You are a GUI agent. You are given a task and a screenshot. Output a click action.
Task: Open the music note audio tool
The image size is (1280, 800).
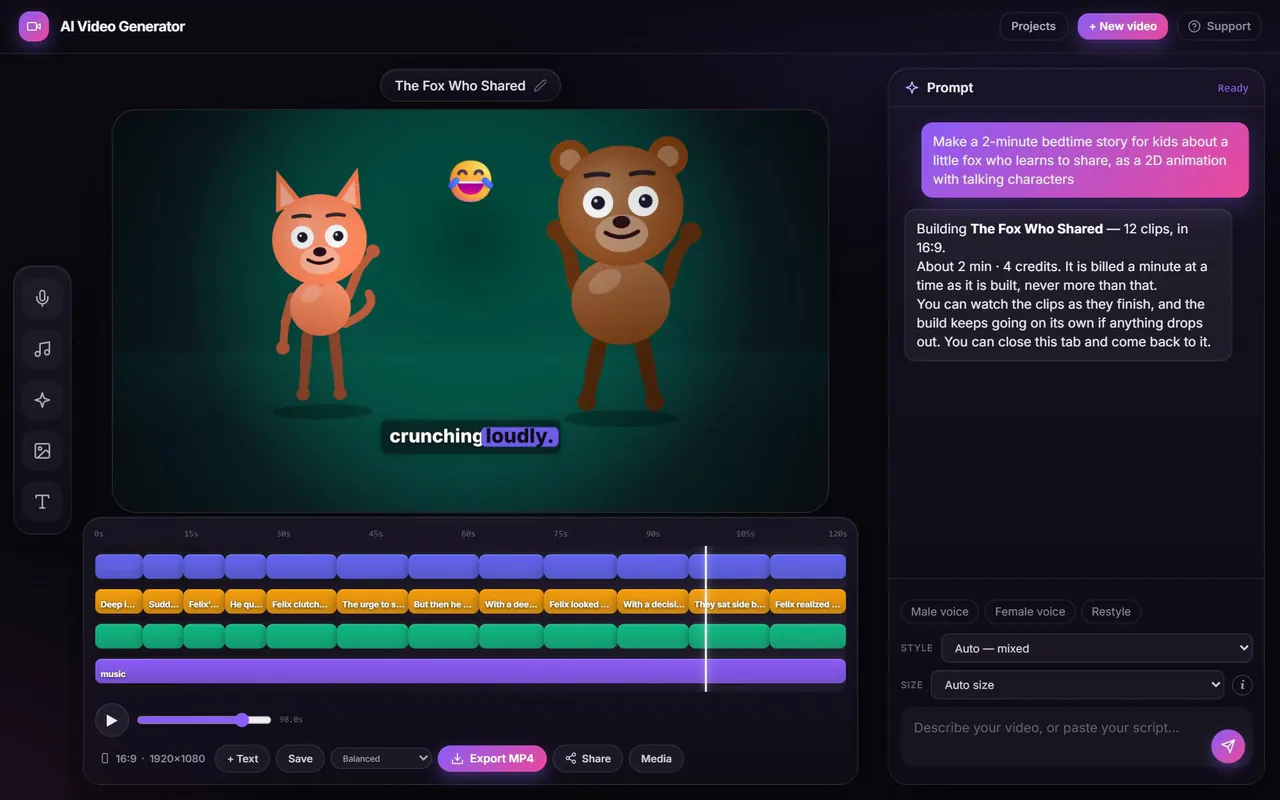[x=42, y=349]
